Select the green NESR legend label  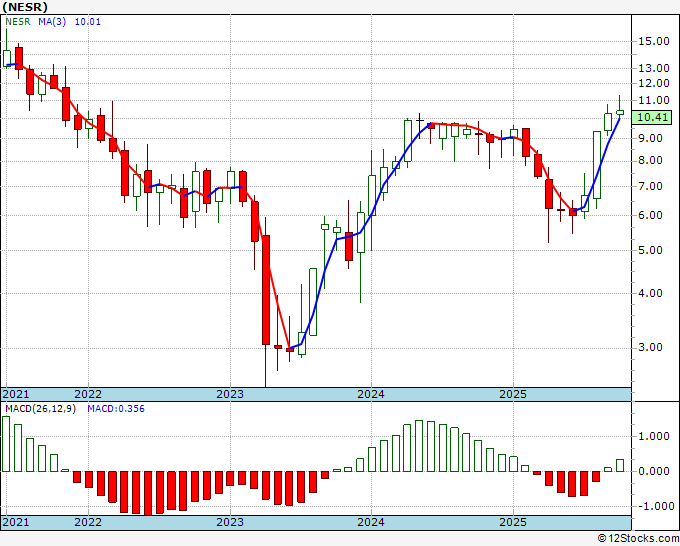click(18, 21)
